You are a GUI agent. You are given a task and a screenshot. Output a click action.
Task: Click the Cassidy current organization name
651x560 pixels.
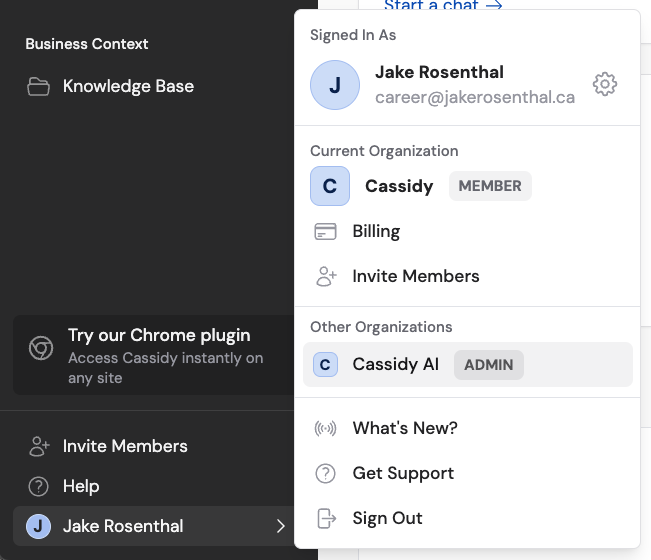[399, 186]
